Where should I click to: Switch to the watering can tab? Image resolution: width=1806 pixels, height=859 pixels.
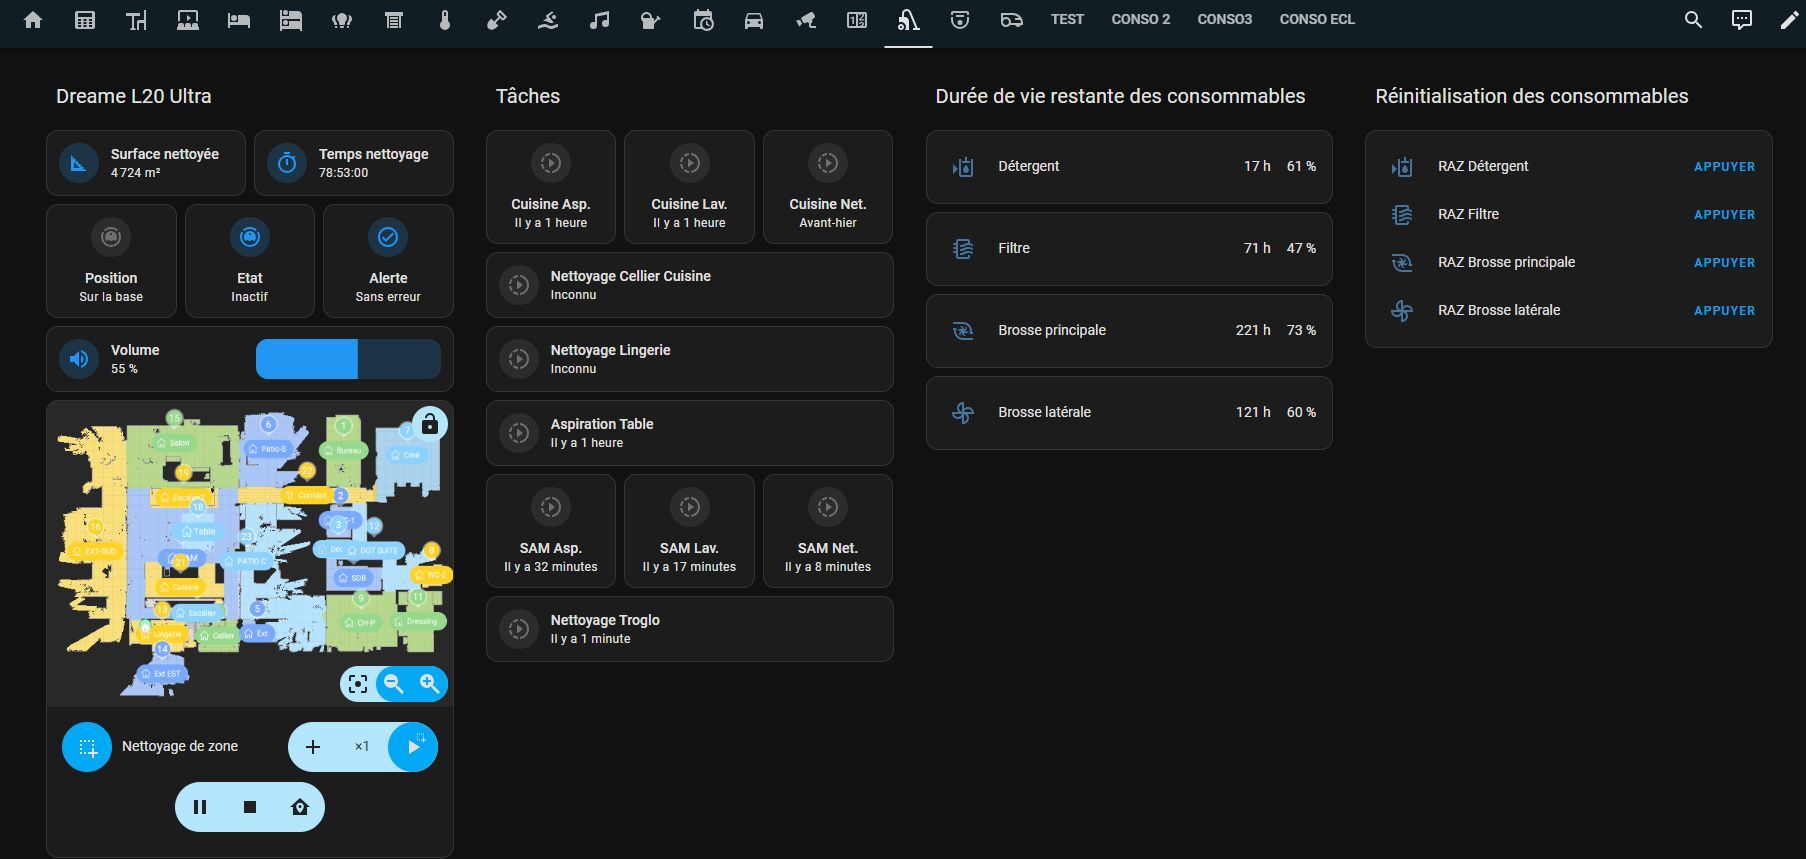651,20
